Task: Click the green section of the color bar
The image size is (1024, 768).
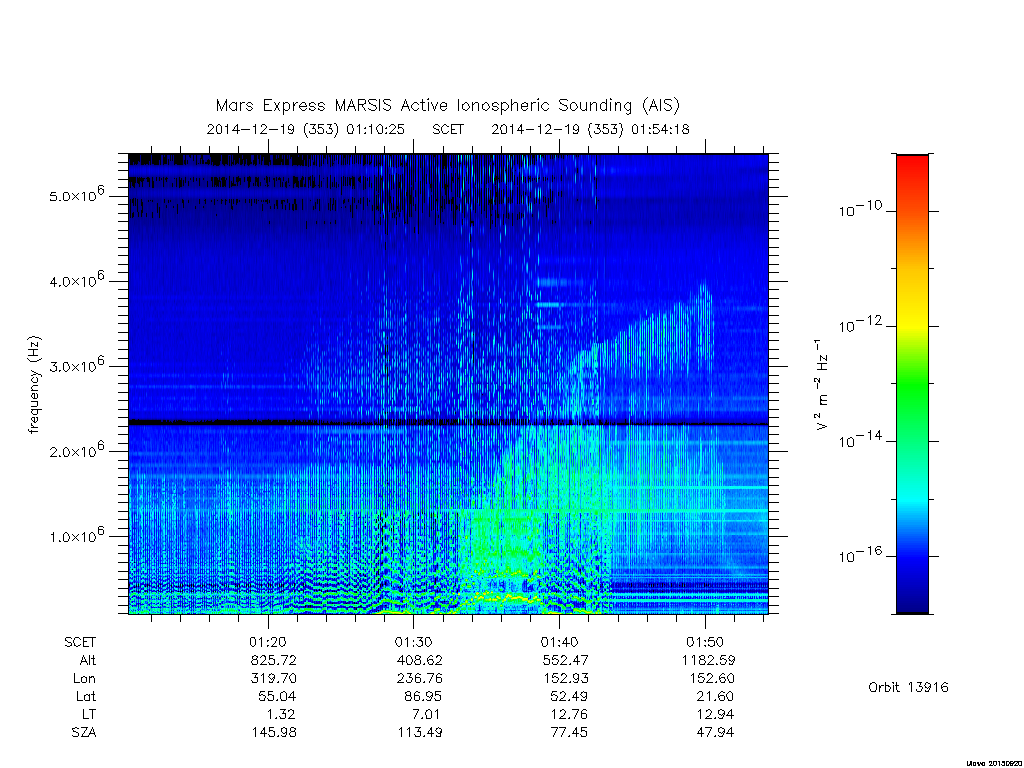Action: [912, 385]
